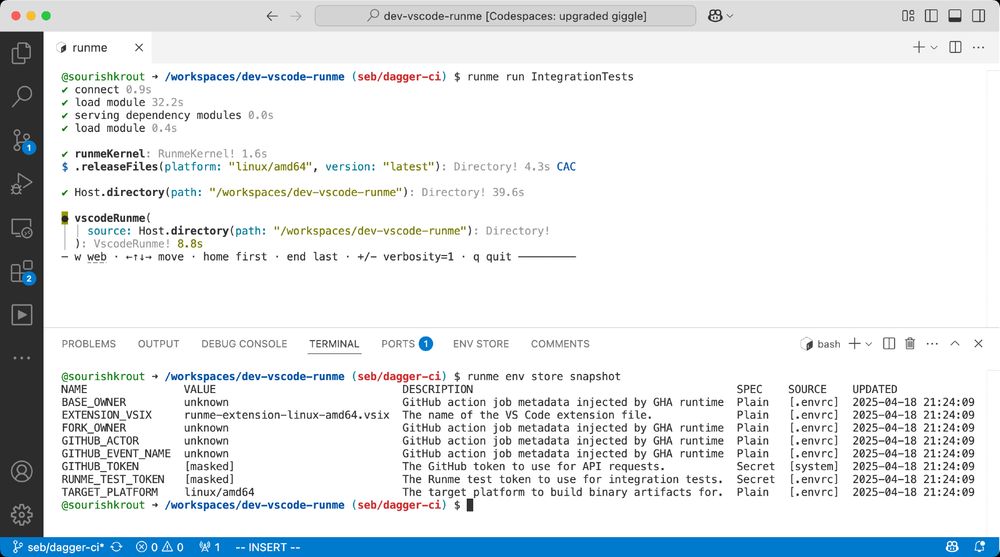Open Source Control view with 1 change
Image resolution: width=1000 pixels, height=557 pixels.
pyautogui.click(x=22, y=140)
